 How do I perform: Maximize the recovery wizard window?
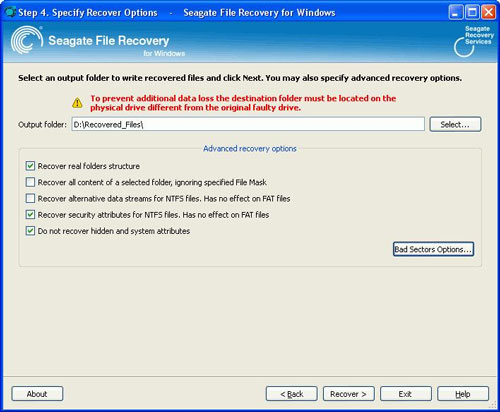[x=472, y=13]
